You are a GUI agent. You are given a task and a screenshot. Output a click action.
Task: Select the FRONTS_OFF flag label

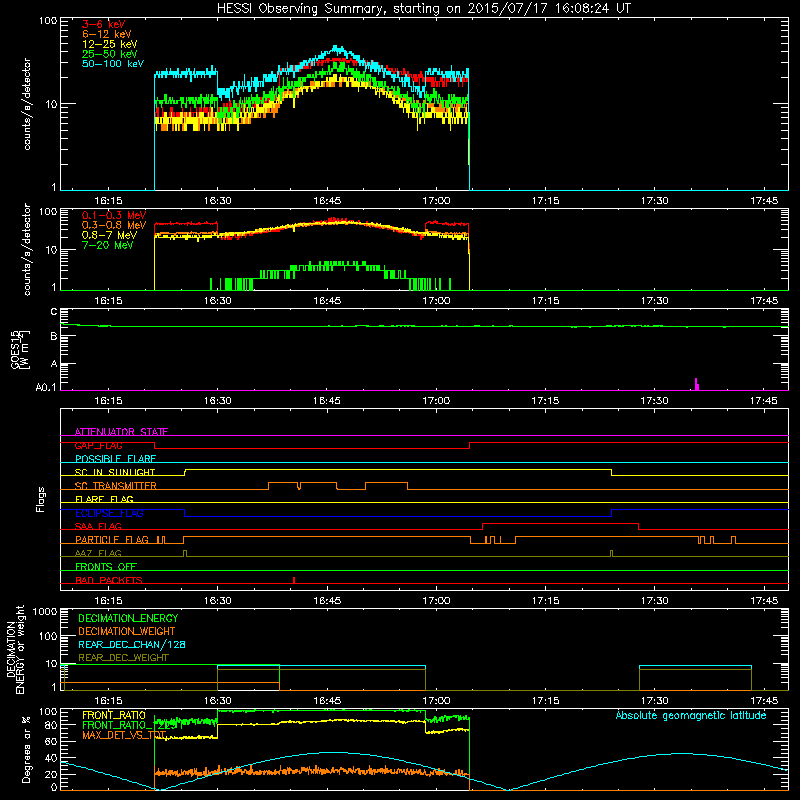click(106, 567)
